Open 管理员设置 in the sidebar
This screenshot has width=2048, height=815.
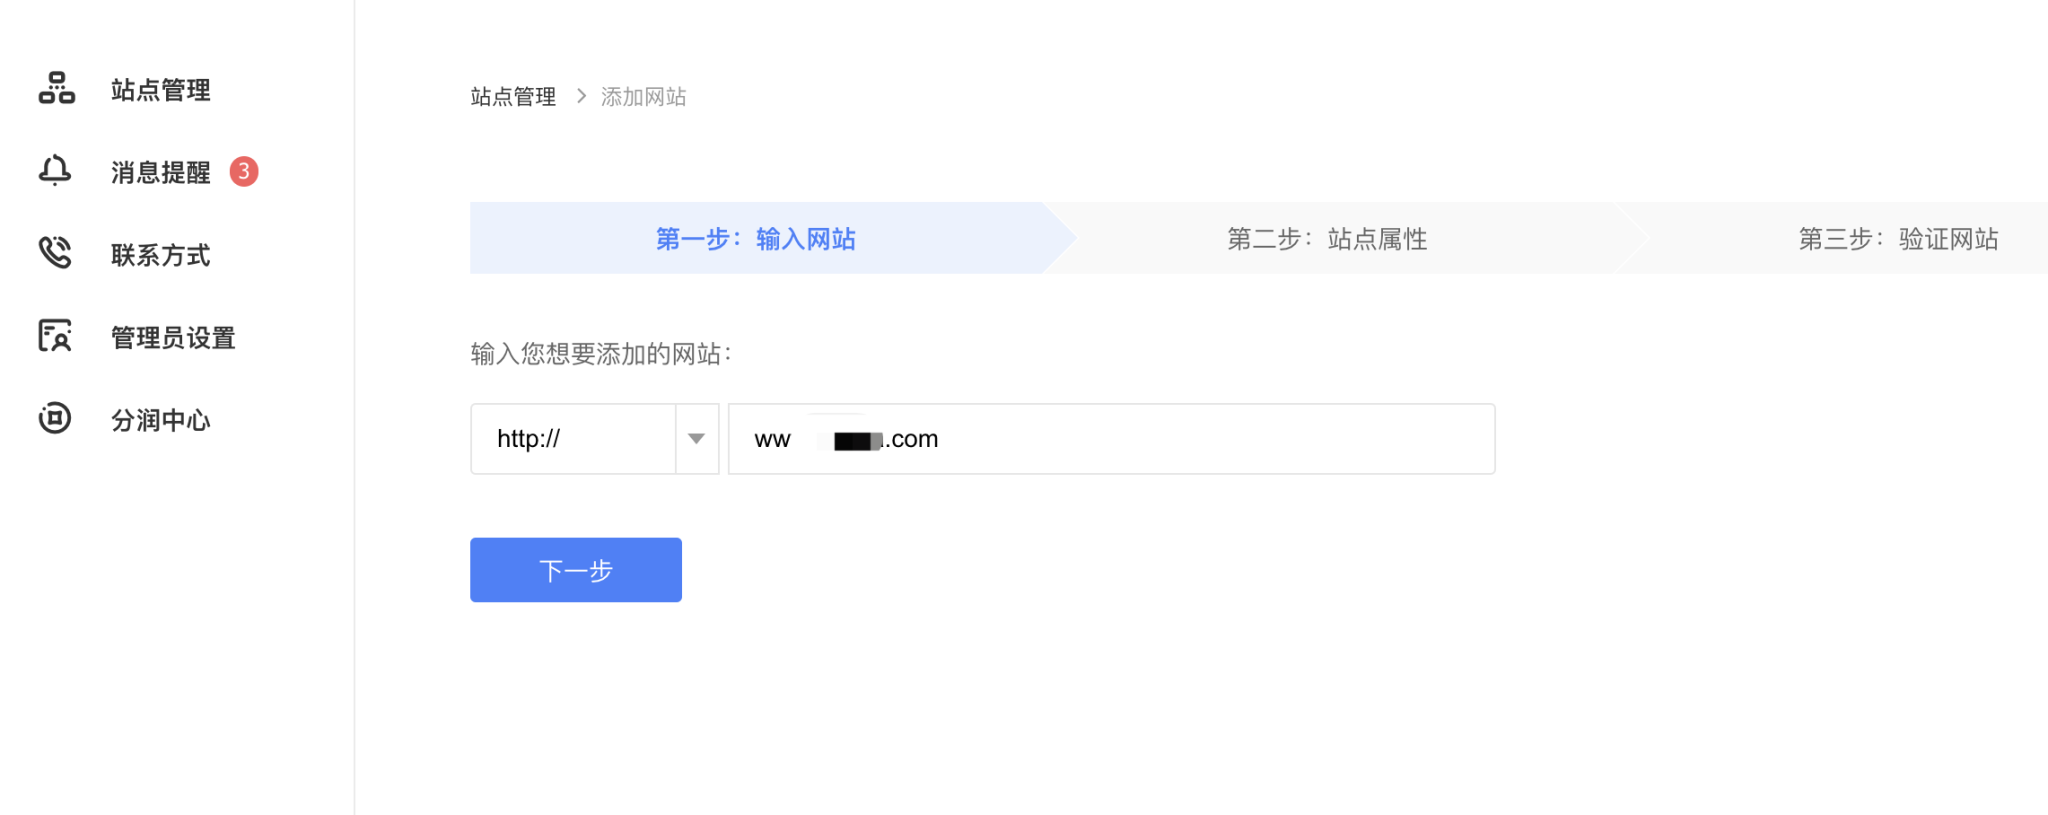tap(173, 338)
